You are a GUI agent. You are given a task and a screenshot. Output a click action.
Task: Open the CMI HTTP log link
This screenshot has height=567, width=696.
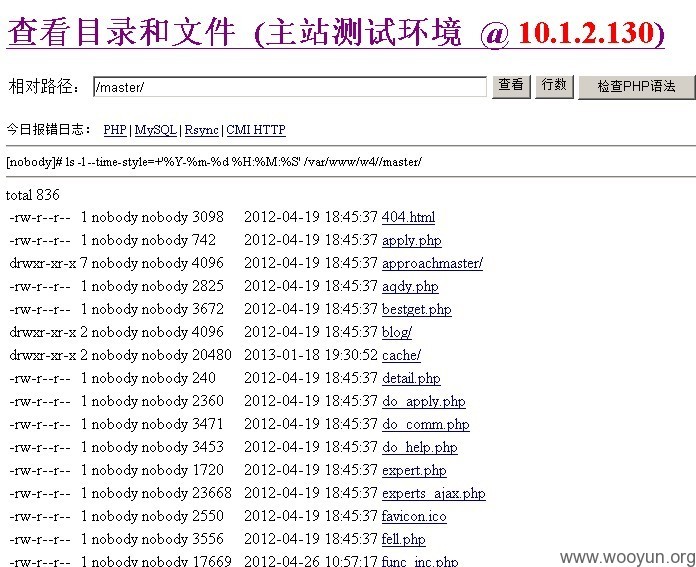(256, 130)
